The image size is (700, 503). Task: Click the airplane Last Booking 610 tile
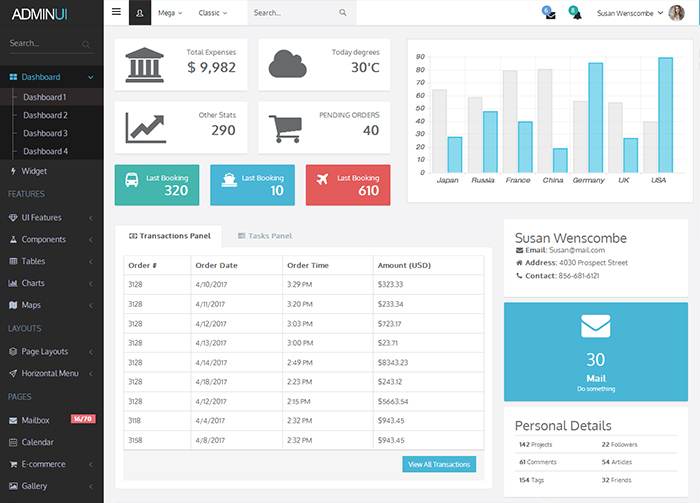347,185
